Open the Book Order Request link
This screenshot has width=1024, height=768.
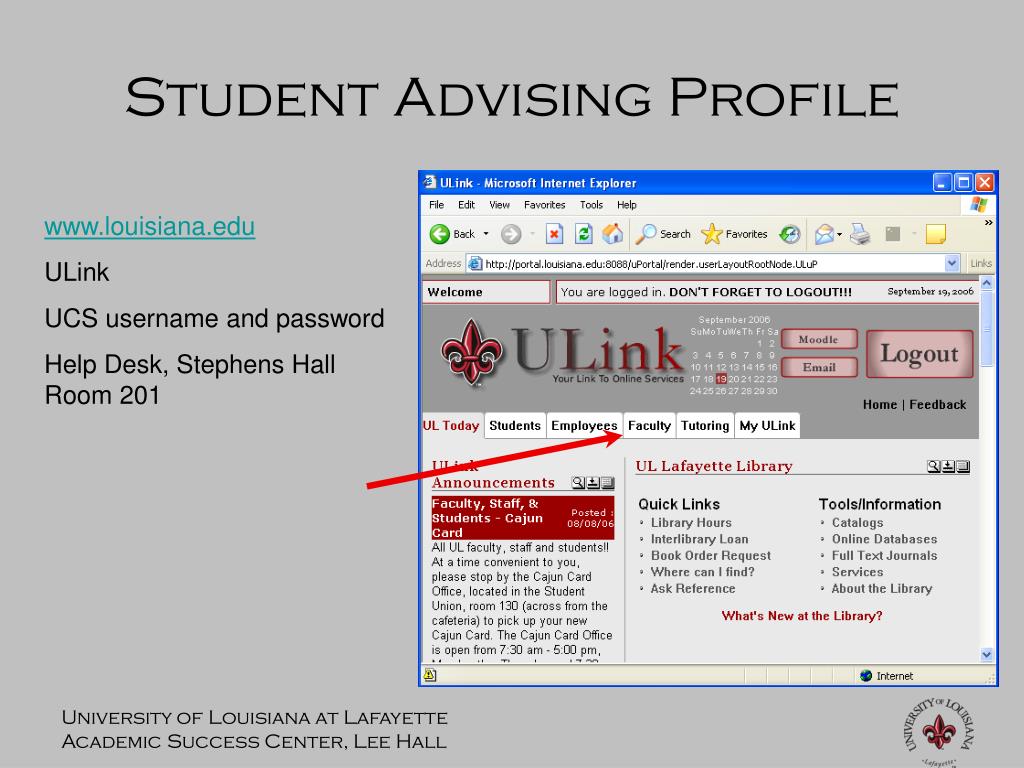(711, 555)
